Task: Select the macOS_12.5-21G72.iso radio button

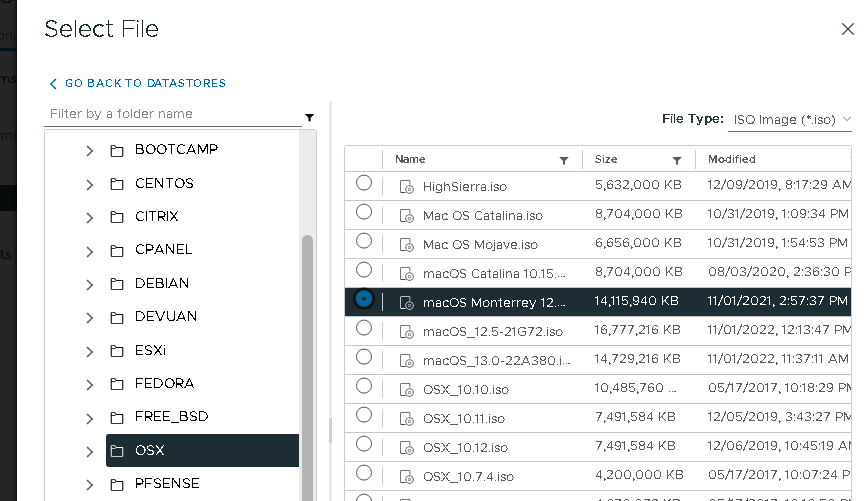Action: 364,328
